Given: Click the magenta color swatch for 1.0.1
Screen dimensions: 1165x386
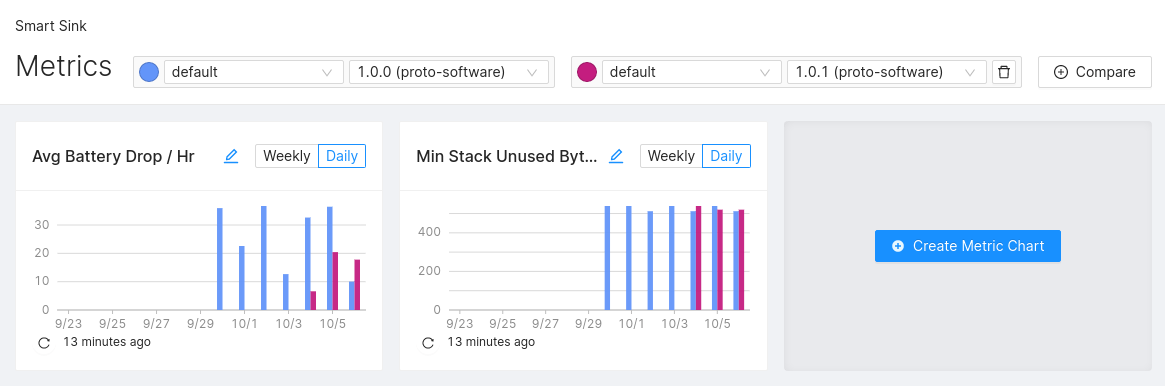Looking at the screenshot, I should click(587, 72).
